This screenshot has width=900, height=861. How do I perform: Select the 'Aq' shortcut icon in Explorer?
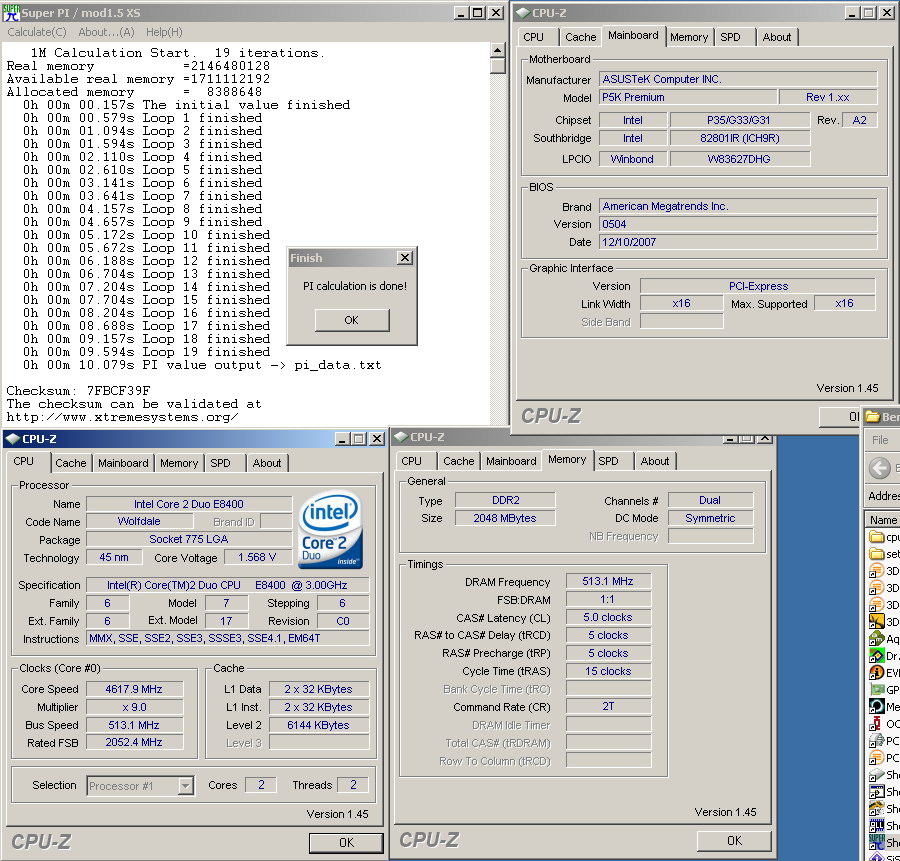[x=876, y=638]
